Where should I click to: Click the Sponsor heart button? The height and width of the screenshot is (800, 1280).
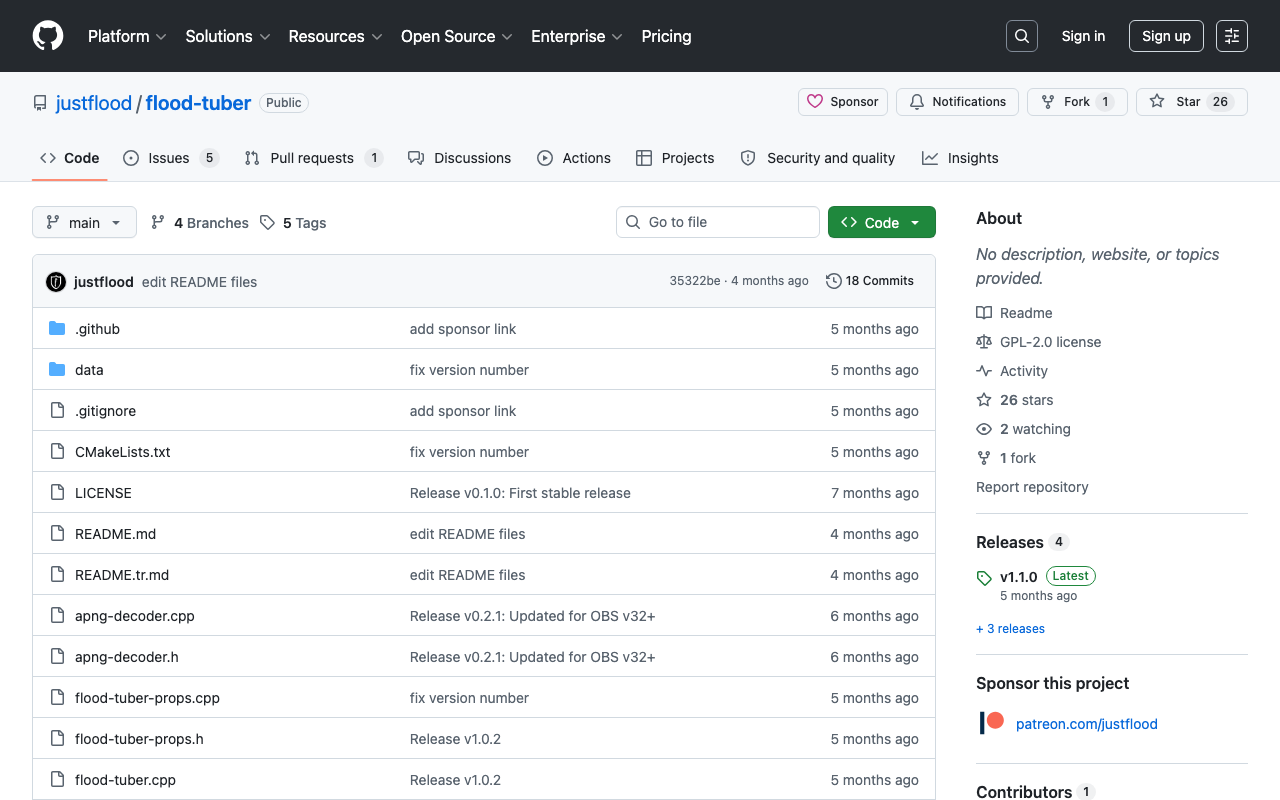coord(843,102)
